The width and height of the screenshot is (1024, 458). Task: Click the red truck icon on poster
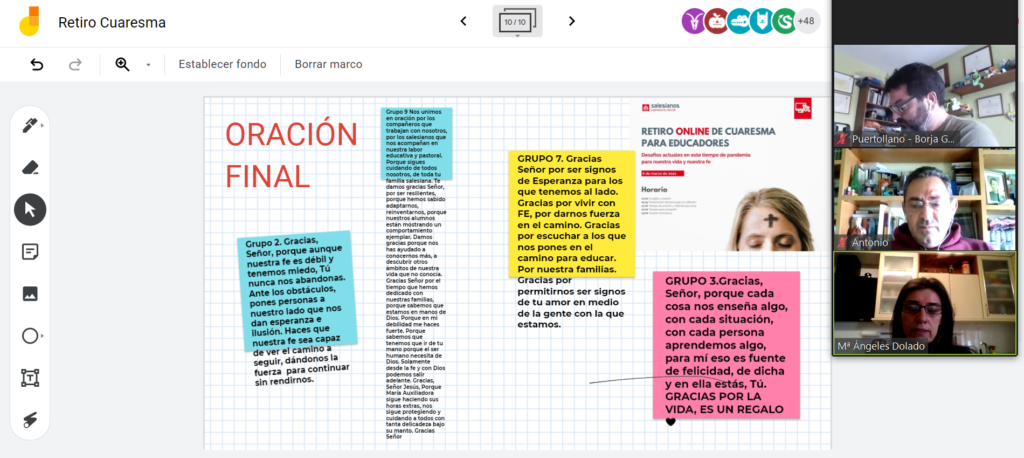[x=803, y=108]
